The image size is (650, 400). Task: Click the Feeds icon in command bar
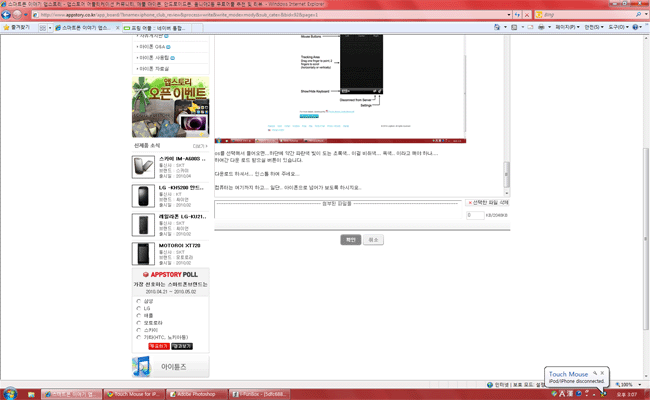point(514,27)
